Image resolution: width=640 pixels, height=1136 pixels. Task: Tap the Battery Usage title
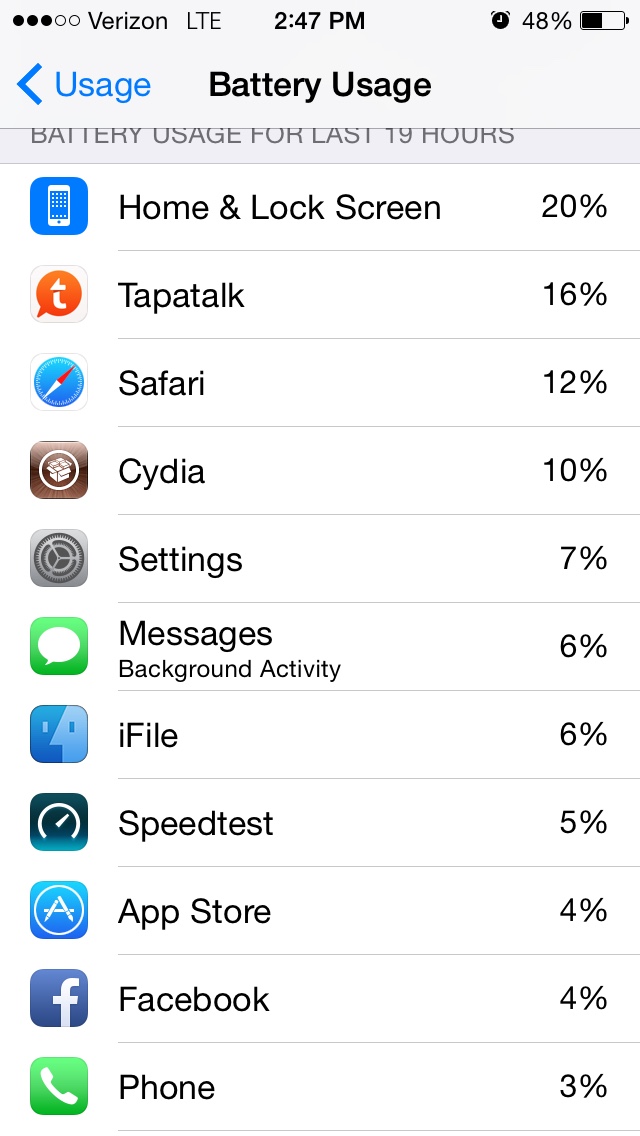(320, 85)
